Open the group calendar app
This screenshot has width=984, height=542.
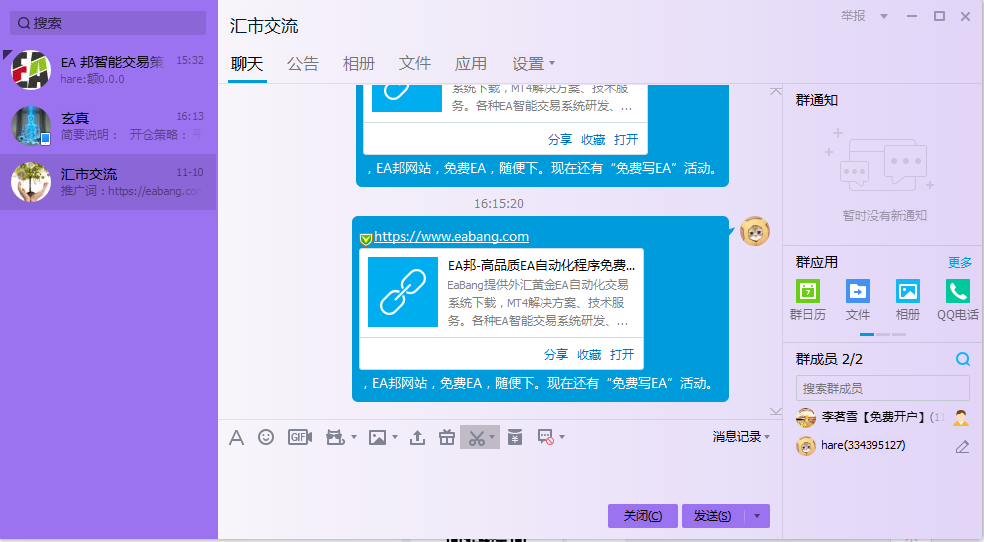(x=808, y=291)
